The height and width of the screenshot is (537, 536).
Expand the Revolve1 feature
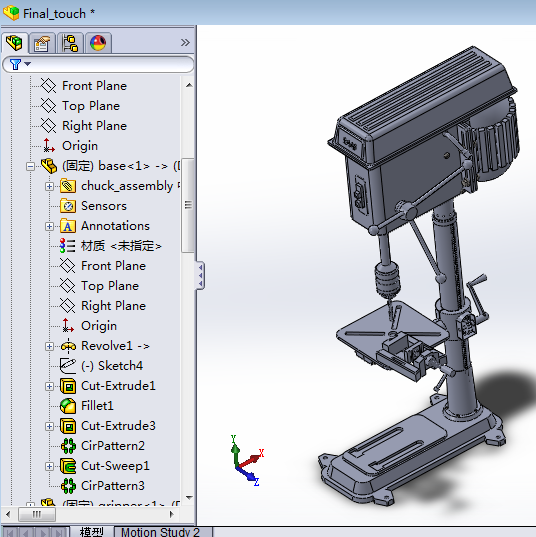click(x=49, y=346)
